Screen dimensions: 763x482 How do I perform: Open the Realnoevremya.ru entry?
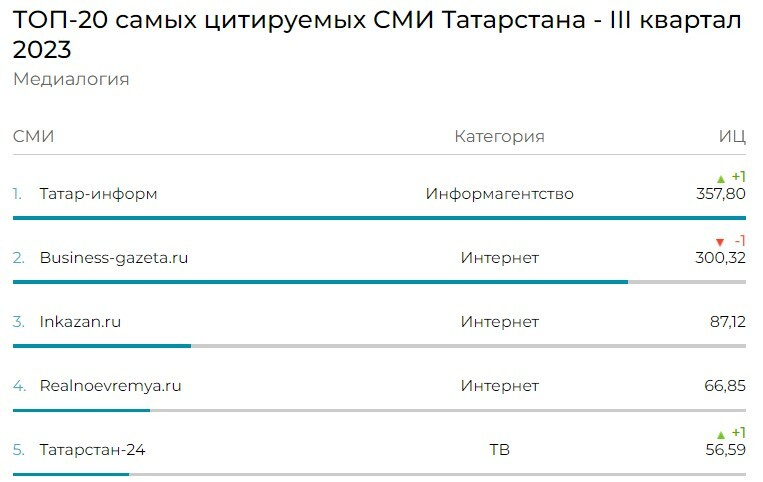(110, 386)
